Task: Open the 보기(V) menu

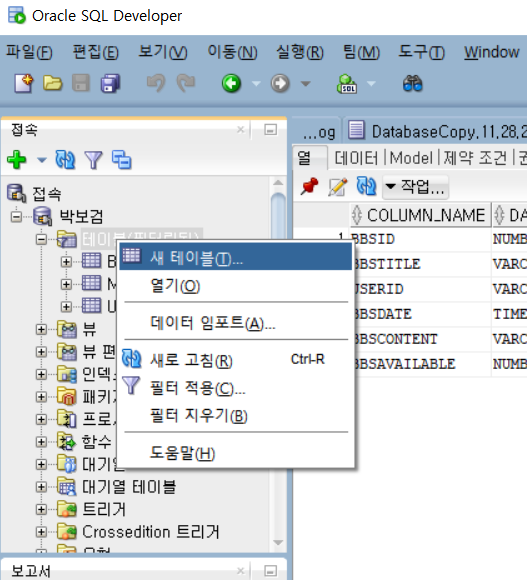Action: point(162,52)
